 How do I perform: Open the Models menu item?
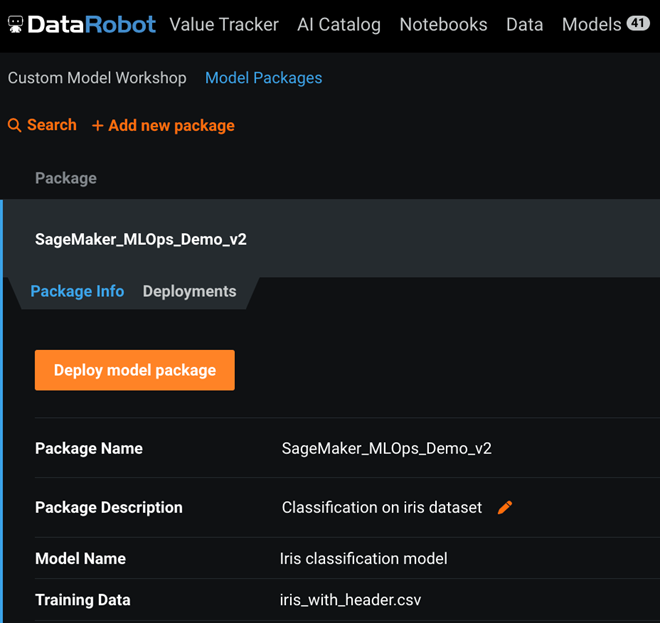[x=591, y=24]
